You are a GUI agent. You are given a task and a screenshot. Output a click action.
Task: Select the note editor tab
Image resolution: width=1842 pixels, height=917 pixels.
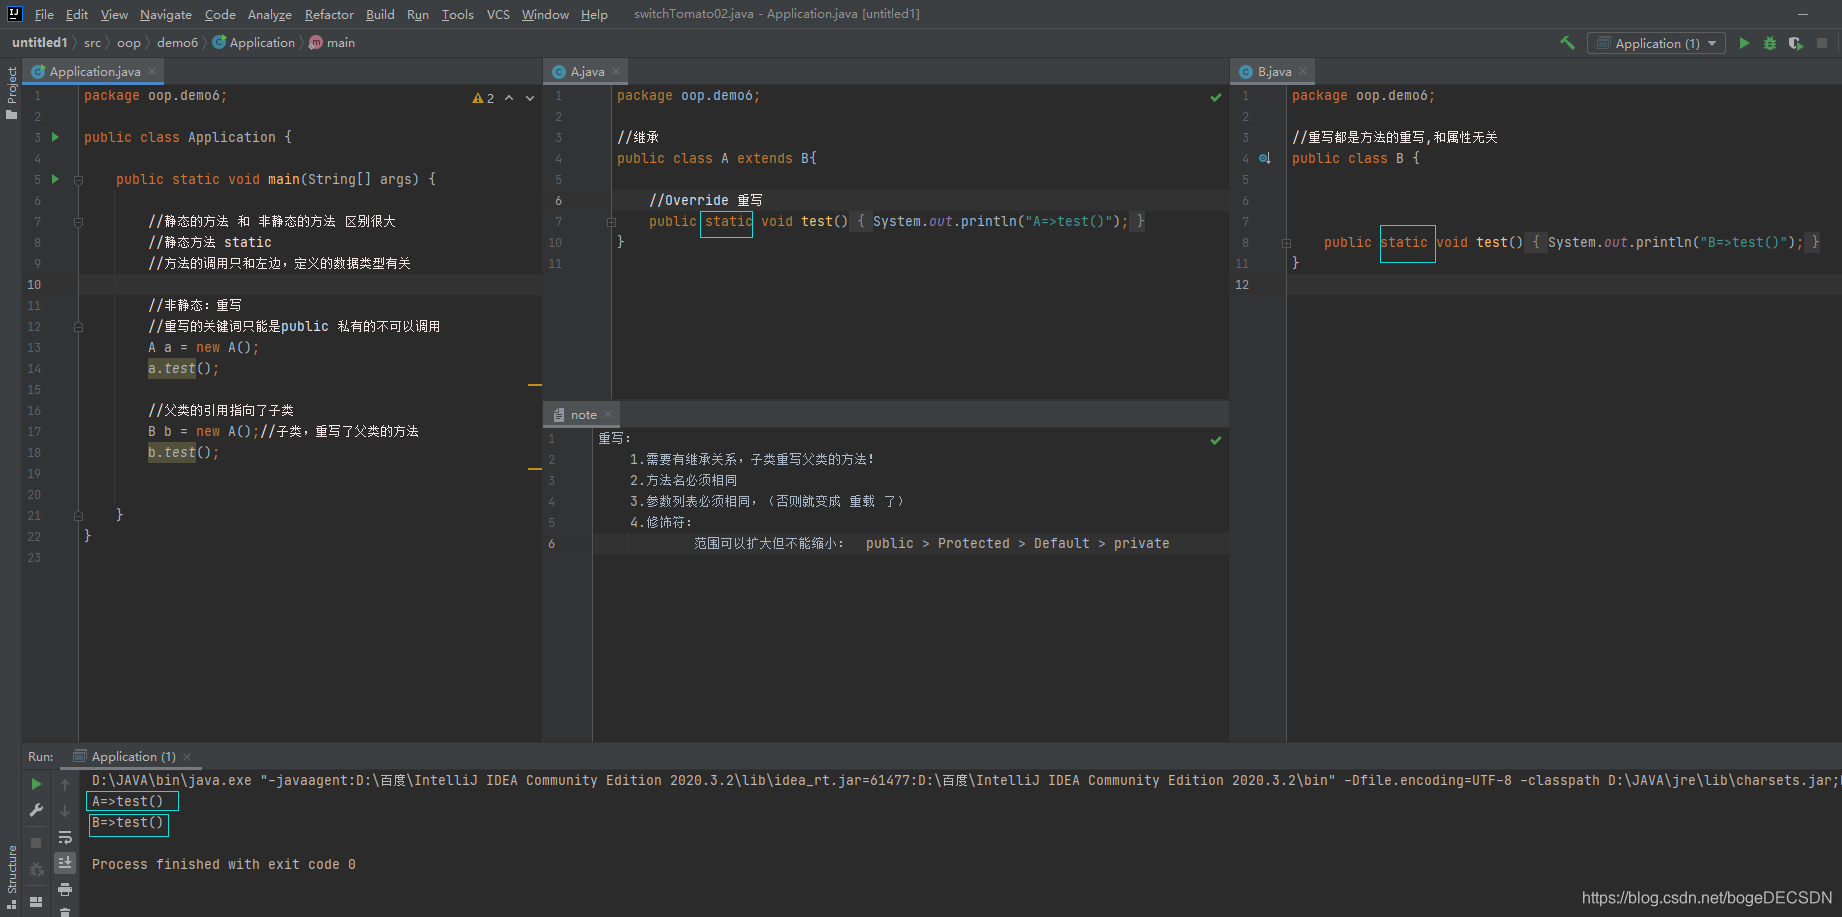point(584,414)
